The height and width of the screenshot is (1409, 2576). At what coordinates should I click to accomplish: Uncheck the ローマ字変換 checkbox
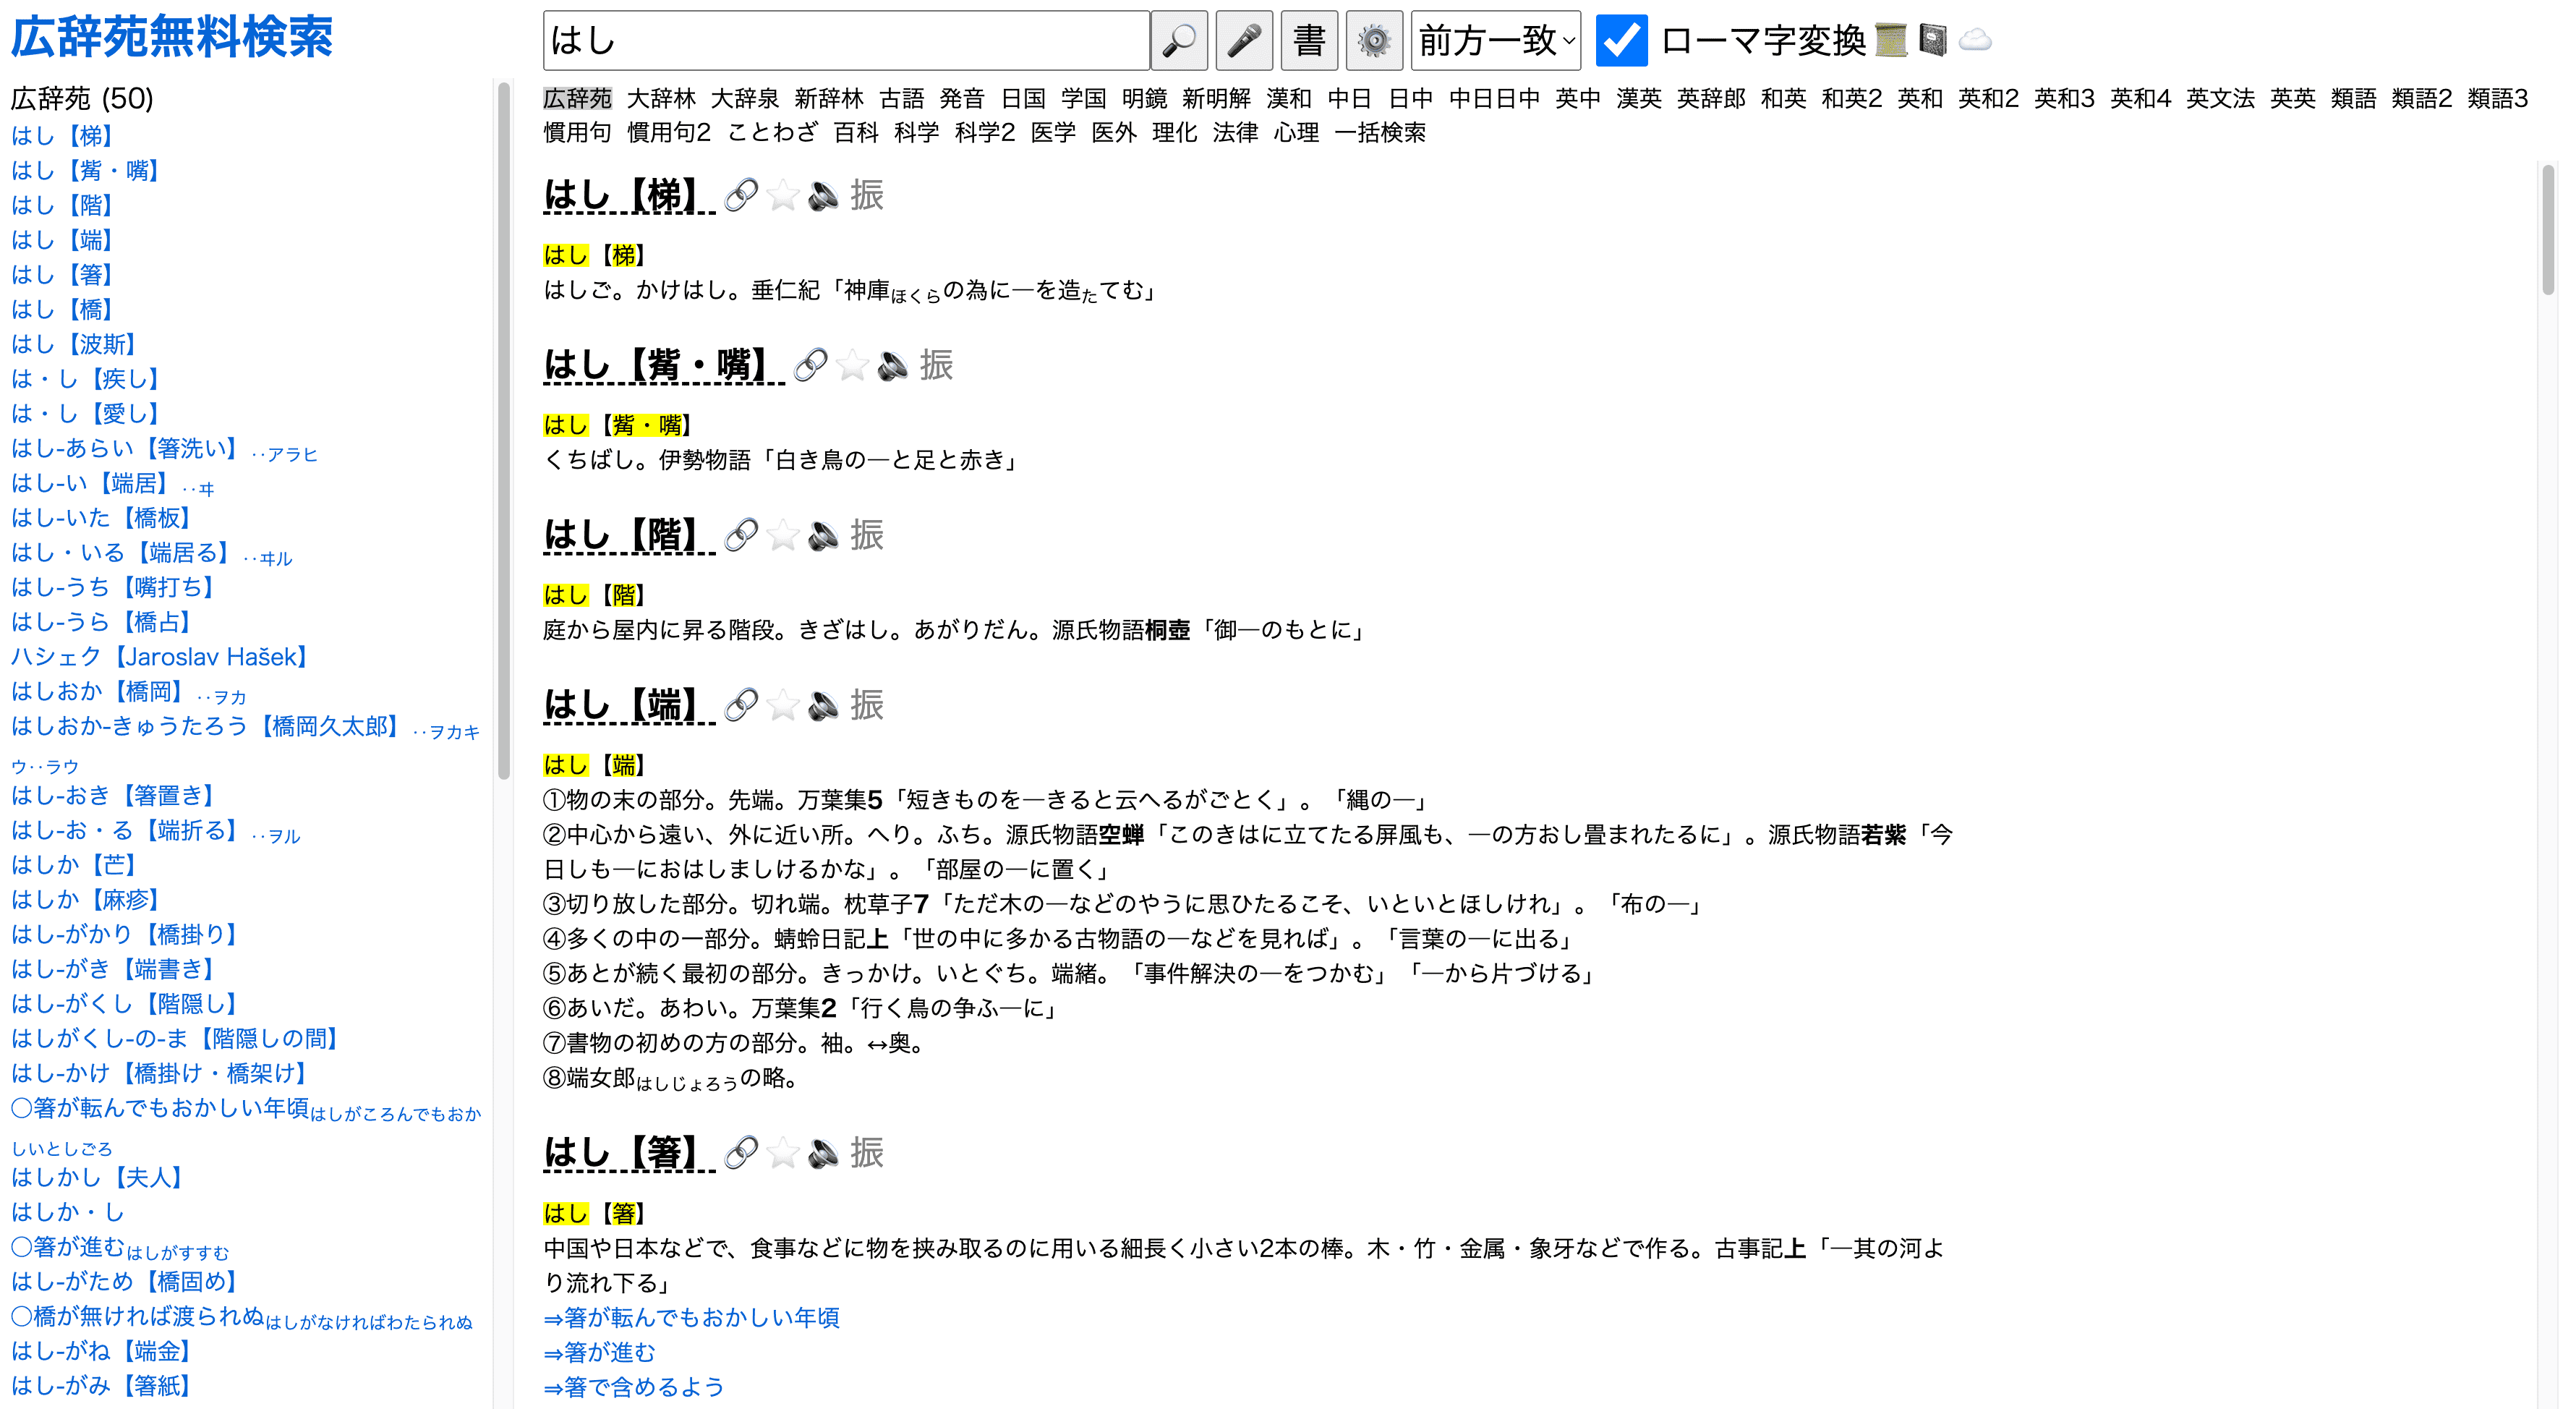coord(1621,41)
